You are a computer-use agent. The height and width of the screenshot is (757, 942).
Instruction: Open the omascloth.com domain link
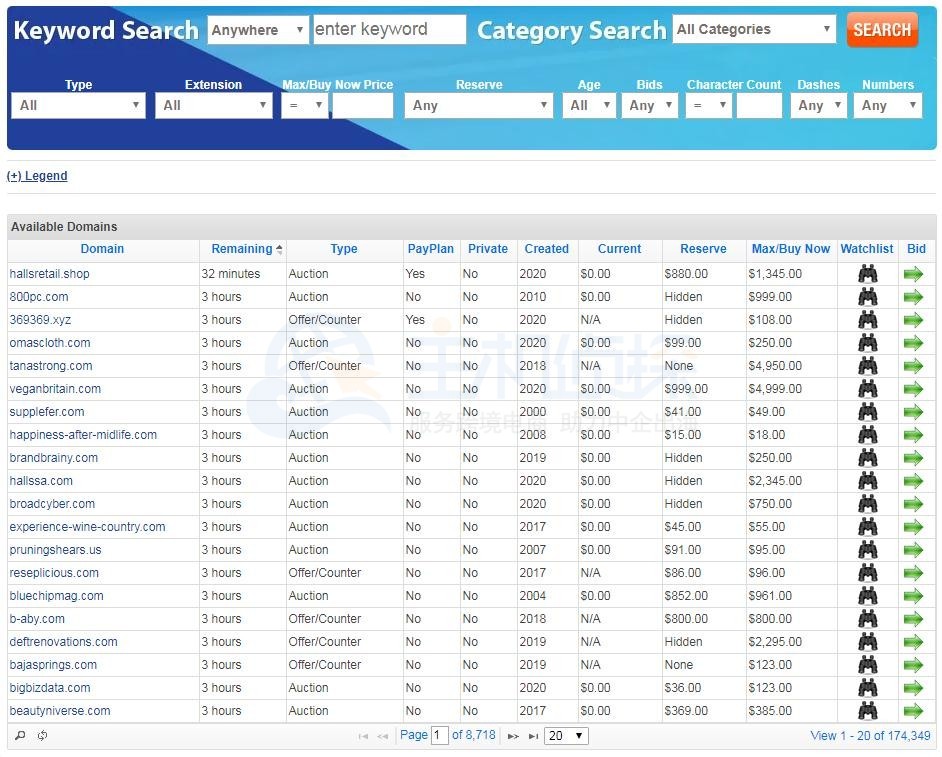49,343
